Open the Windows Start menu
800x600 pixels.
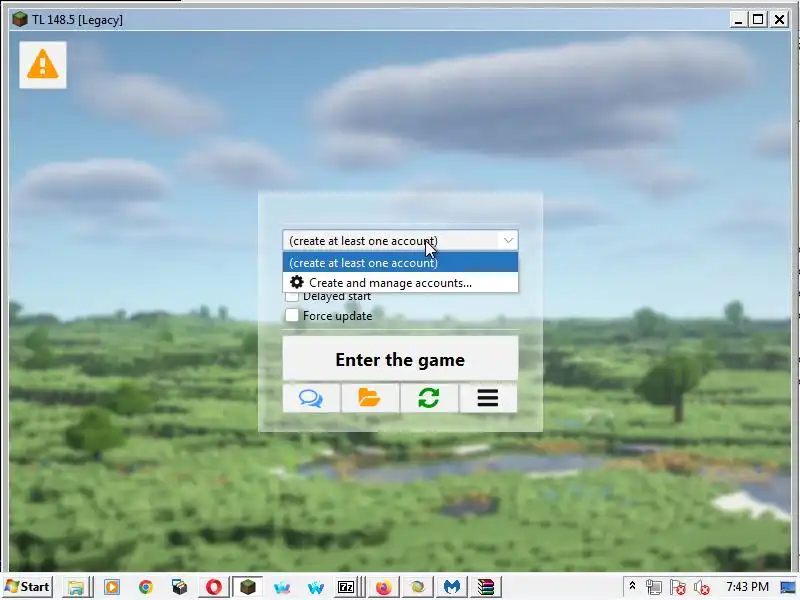point(28,587)
